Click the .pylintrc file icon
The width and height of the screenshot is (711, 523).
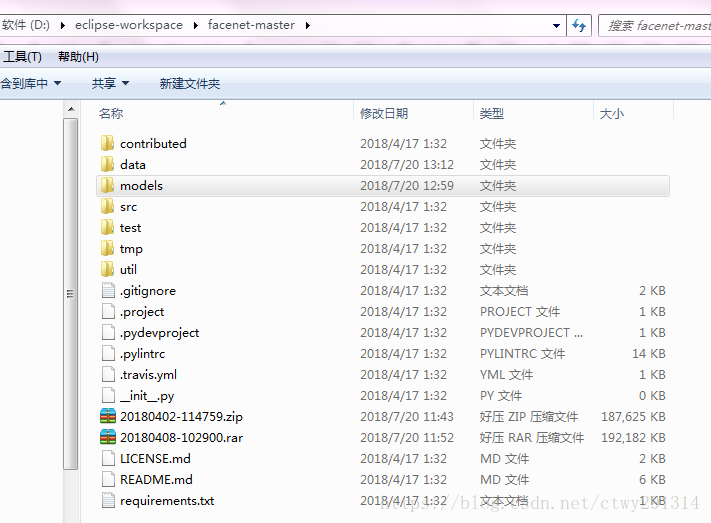(x=108, y=353)
